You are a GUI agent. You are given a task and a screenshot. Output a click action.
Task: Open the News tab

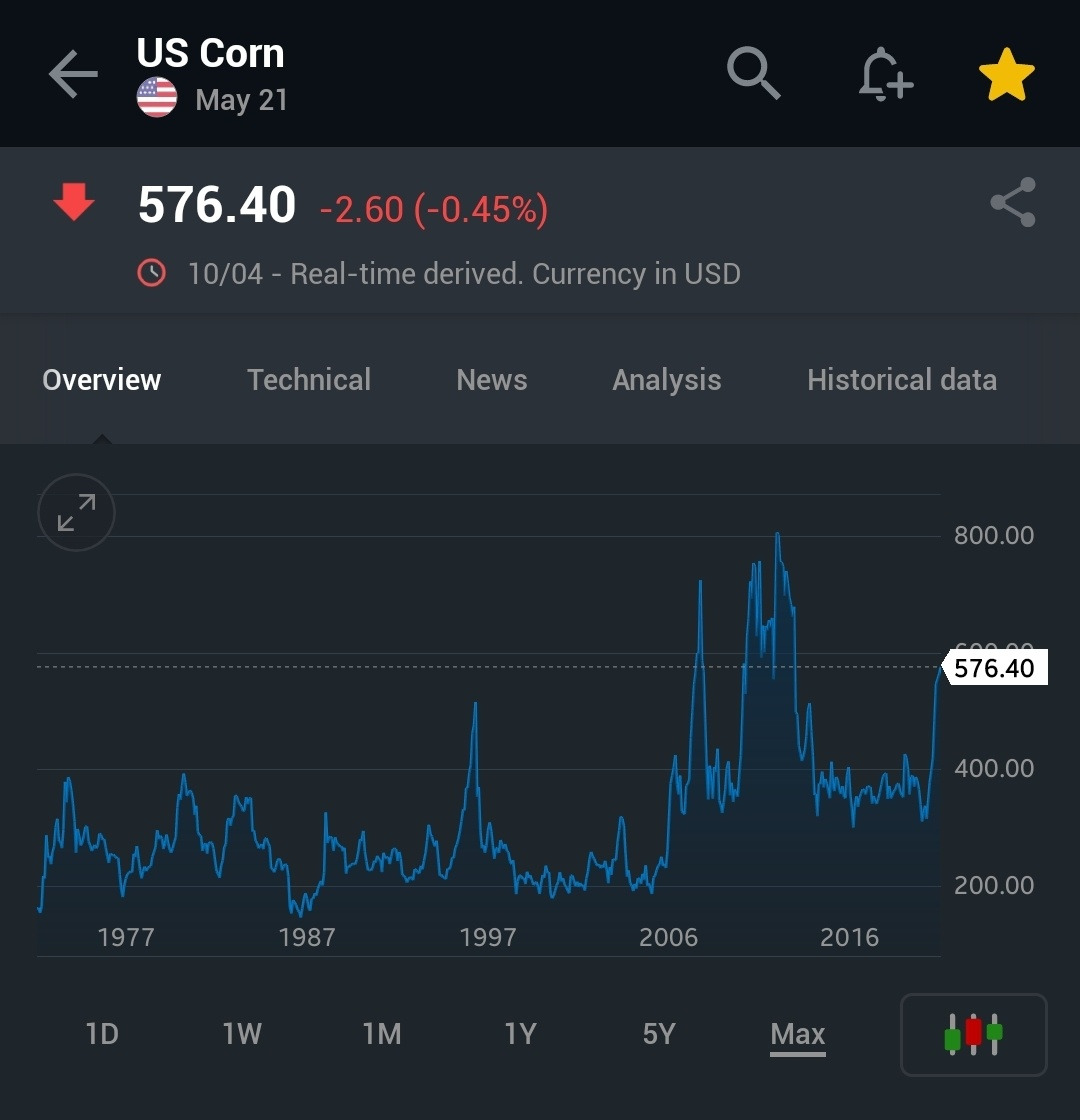(491, 380)
